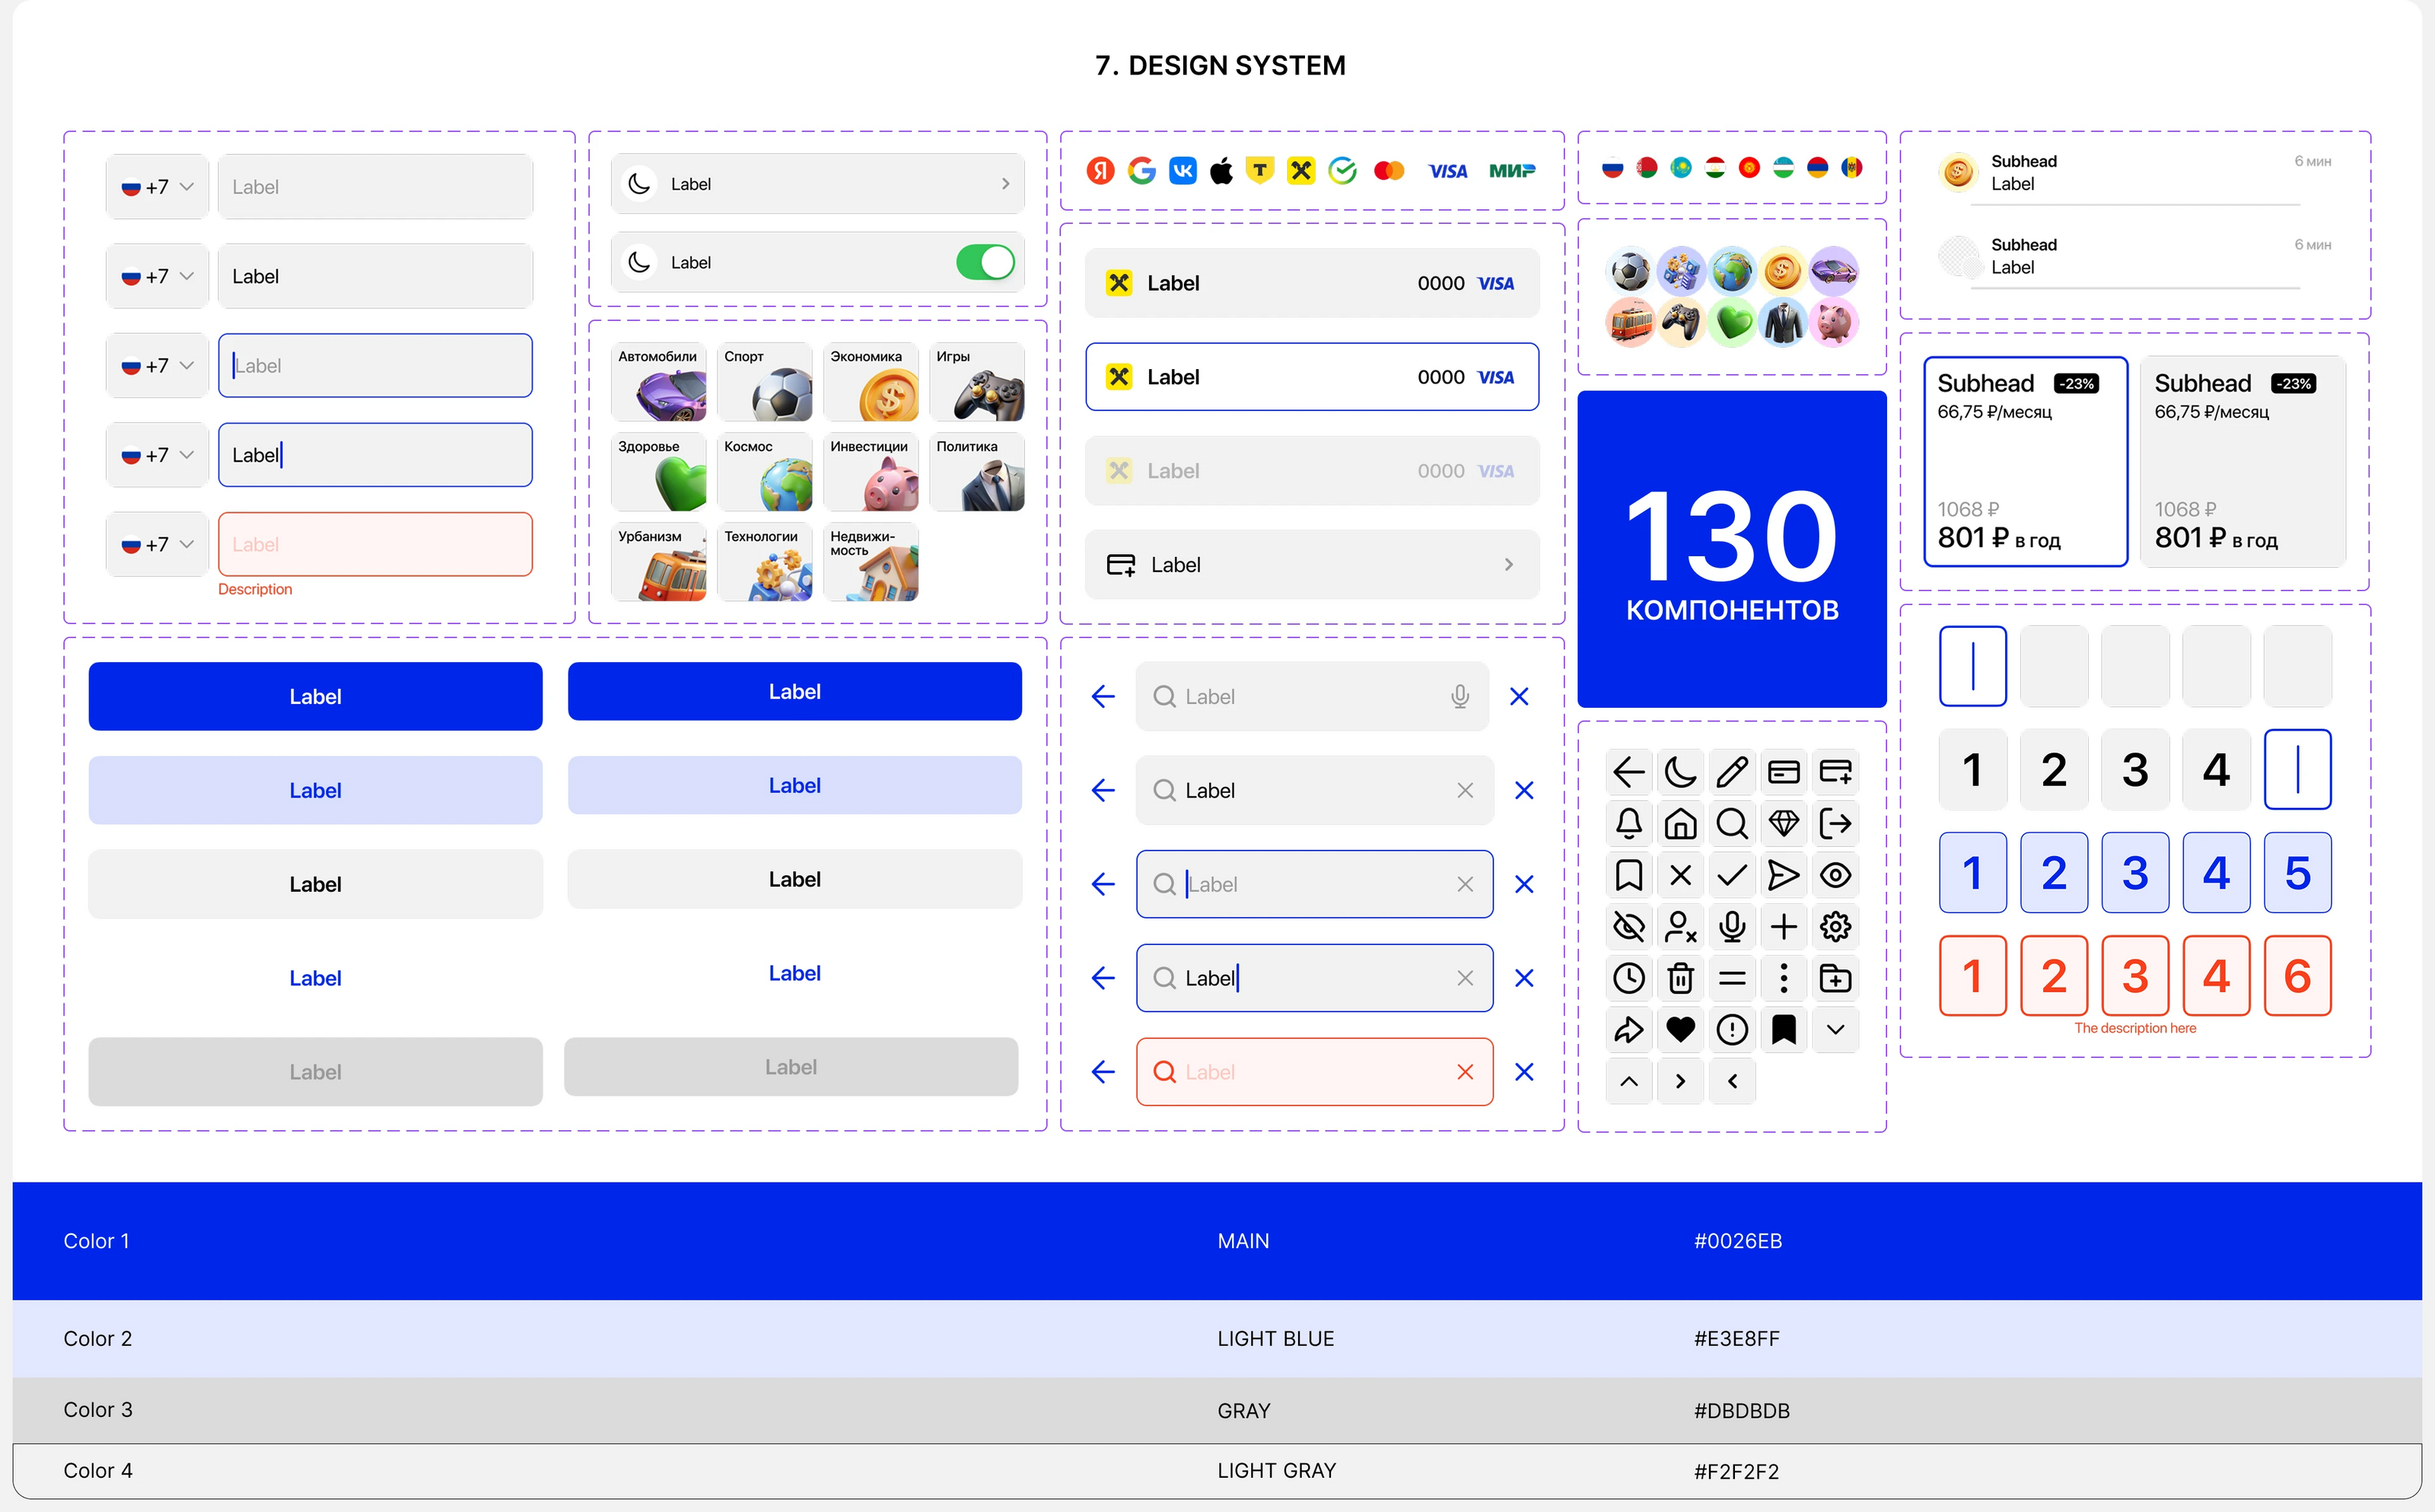Image resolution: width=2435 pixels, height=1512 pixels.
Task: Click the dark mode moon icon
Action: [1680, 771]
